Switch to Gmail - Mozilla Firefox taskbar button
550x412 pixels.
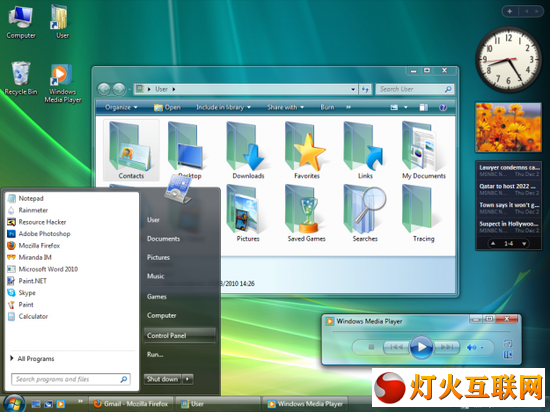(131, 404)
